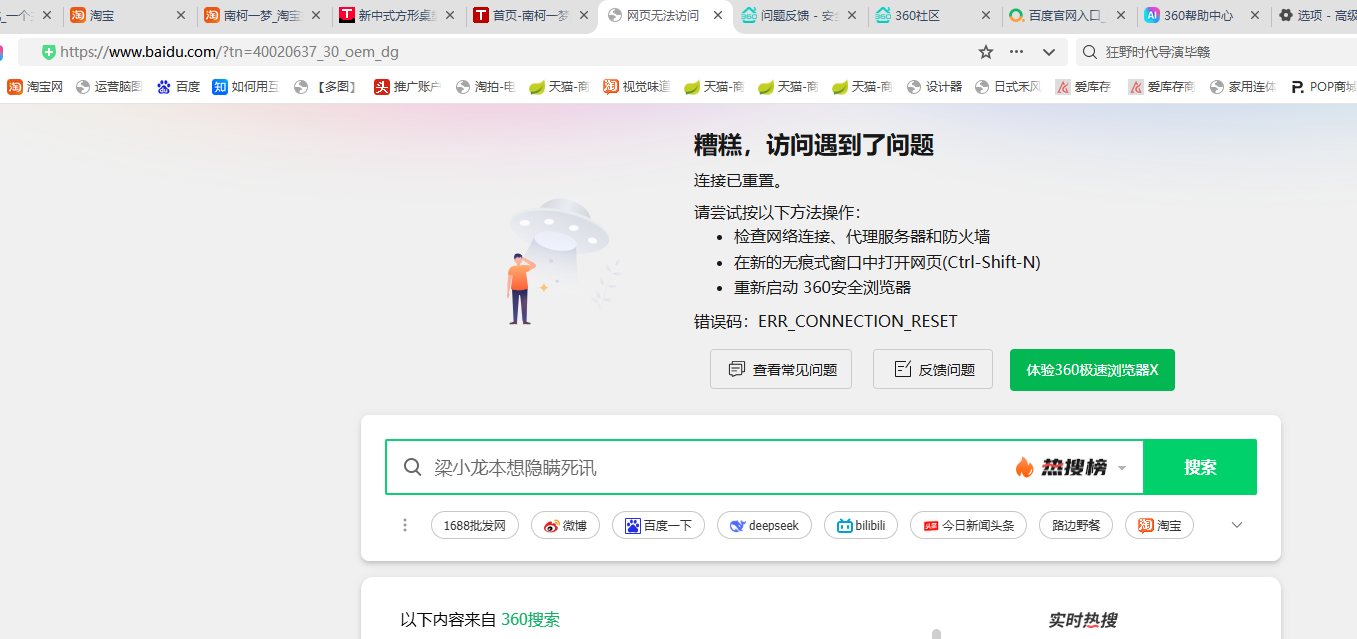
Task: Open the 百度 paw bookmark
Action: tap(178, 87)
